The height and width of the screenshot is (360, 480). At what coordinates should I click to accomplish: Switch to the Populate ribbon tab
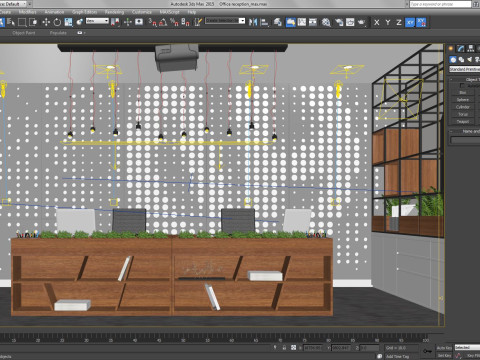[x=58, y=33]
